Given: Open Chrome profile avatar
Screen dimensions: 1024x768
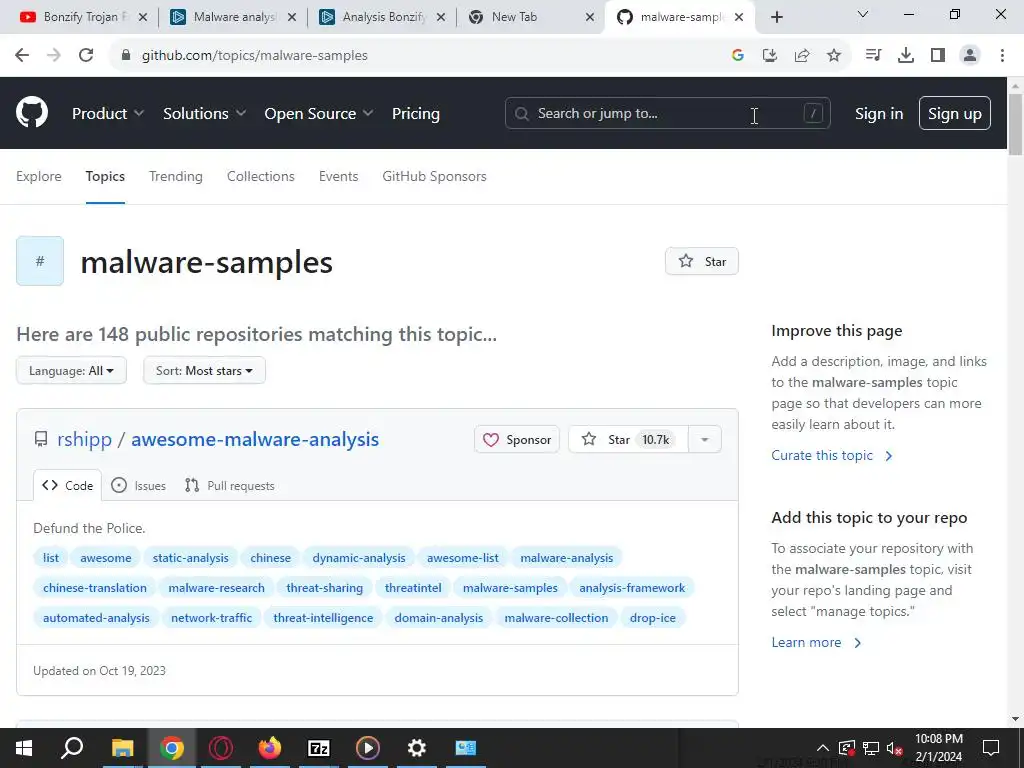Looking at the screenshot, I should click(970, 56).
